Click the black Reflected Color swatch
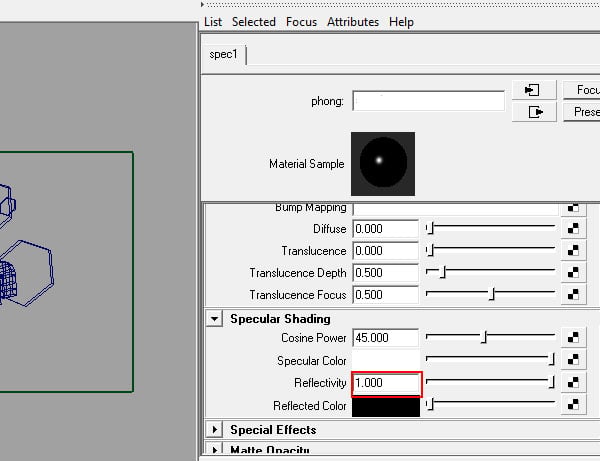This screenshot has height=461, width=600. coord(386,407)
